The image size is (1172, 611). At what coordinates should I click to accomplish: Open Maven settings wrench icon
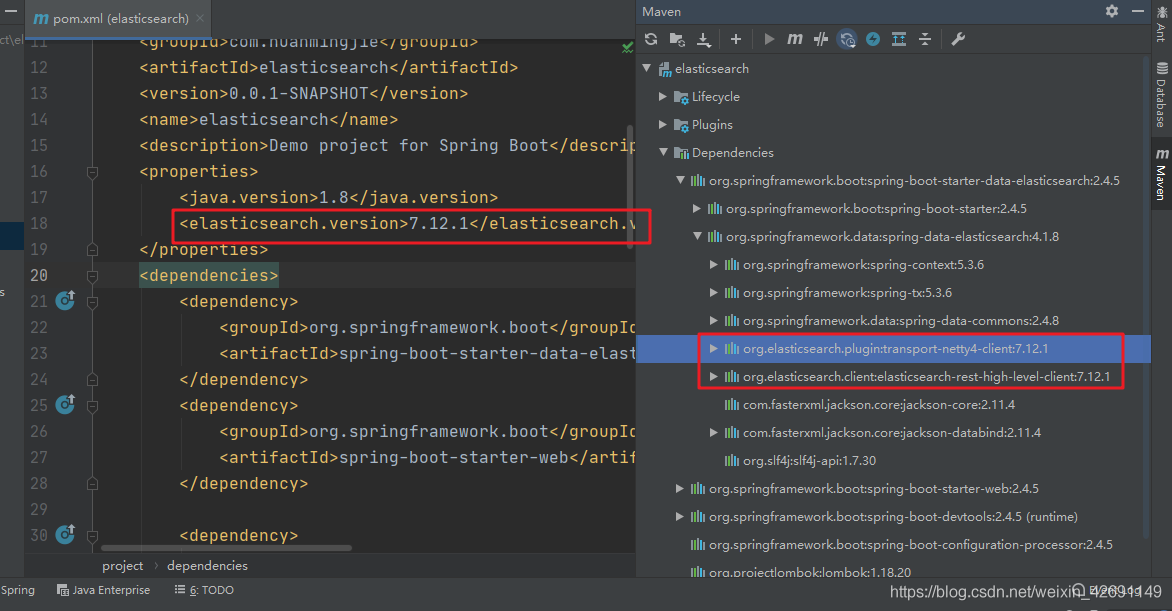[x=957, y=39]
